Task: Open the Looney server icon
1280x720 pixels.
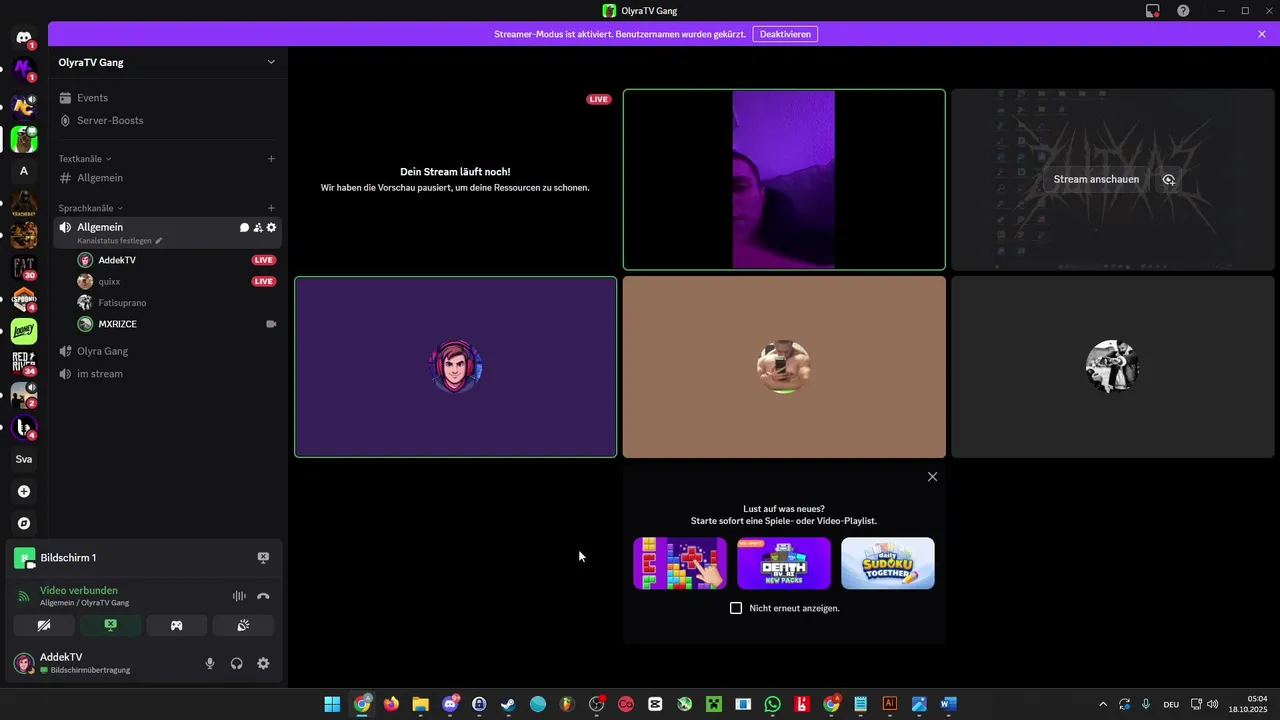Action: point(24,331)
